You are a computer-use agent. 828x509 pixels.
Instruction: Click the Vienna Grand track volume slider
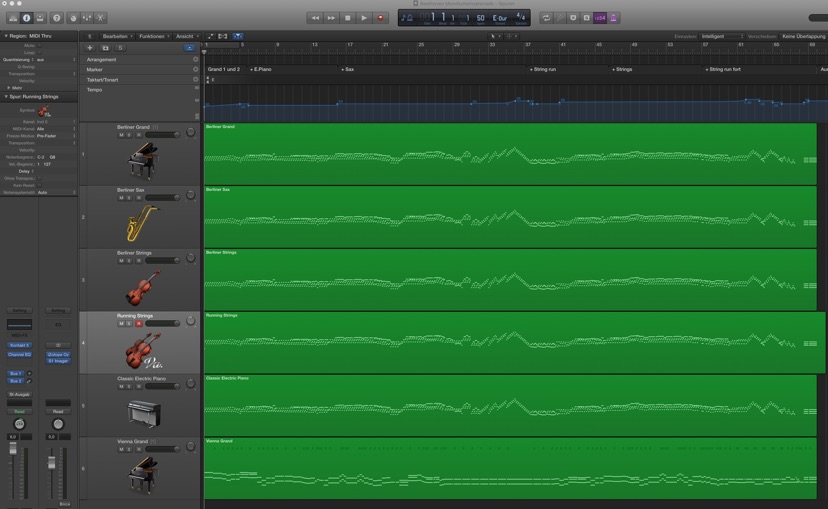[162, 449]
